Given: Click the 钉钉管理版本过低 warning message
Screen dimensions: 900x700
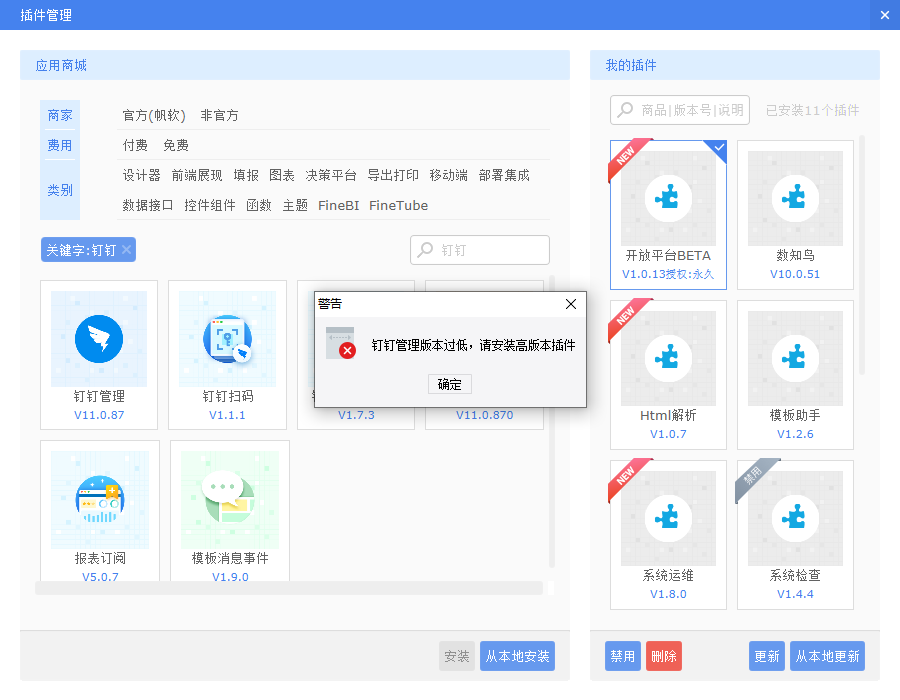Looking at the screenshot, I should tap(473, 345).
